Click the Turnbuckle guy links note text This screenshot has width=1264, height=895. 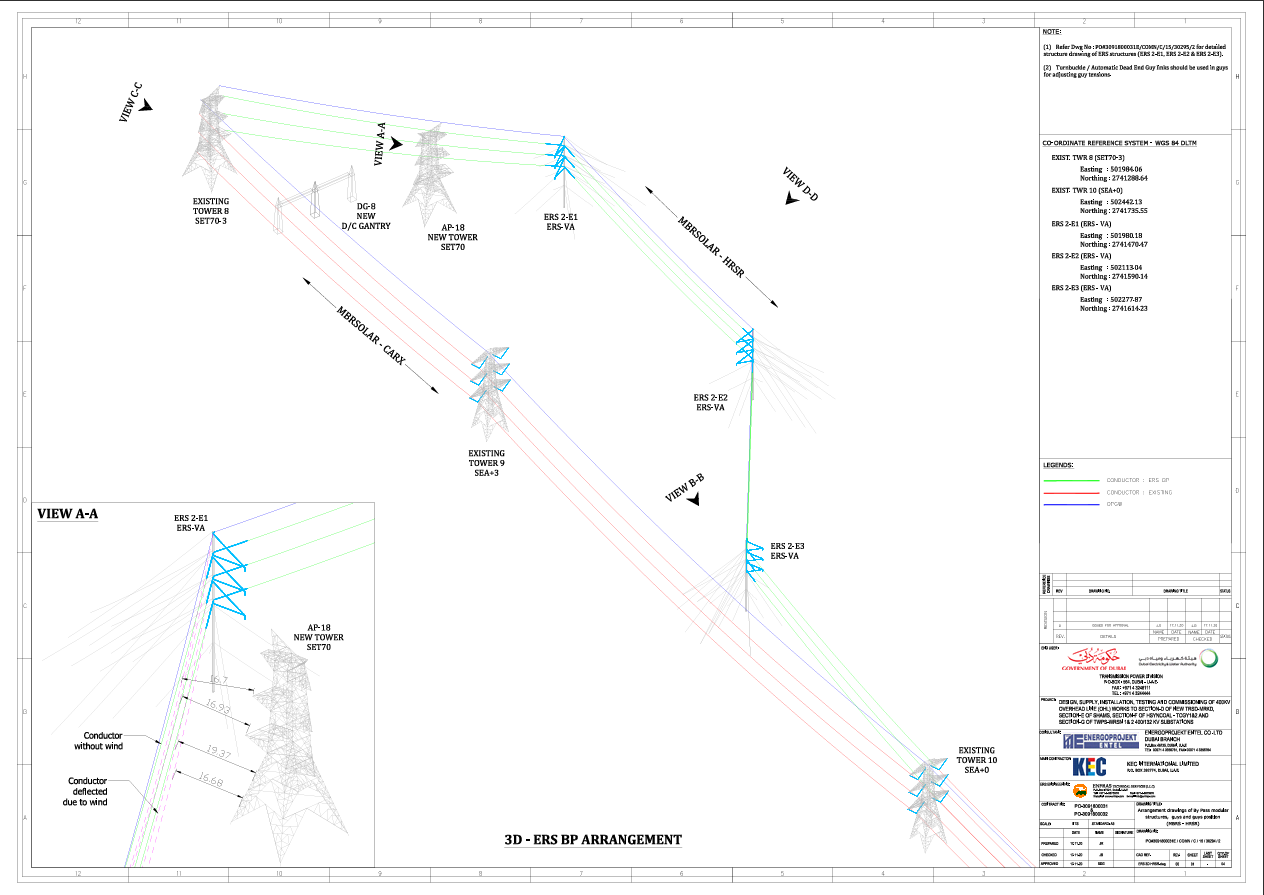[x=1134, y=70]
